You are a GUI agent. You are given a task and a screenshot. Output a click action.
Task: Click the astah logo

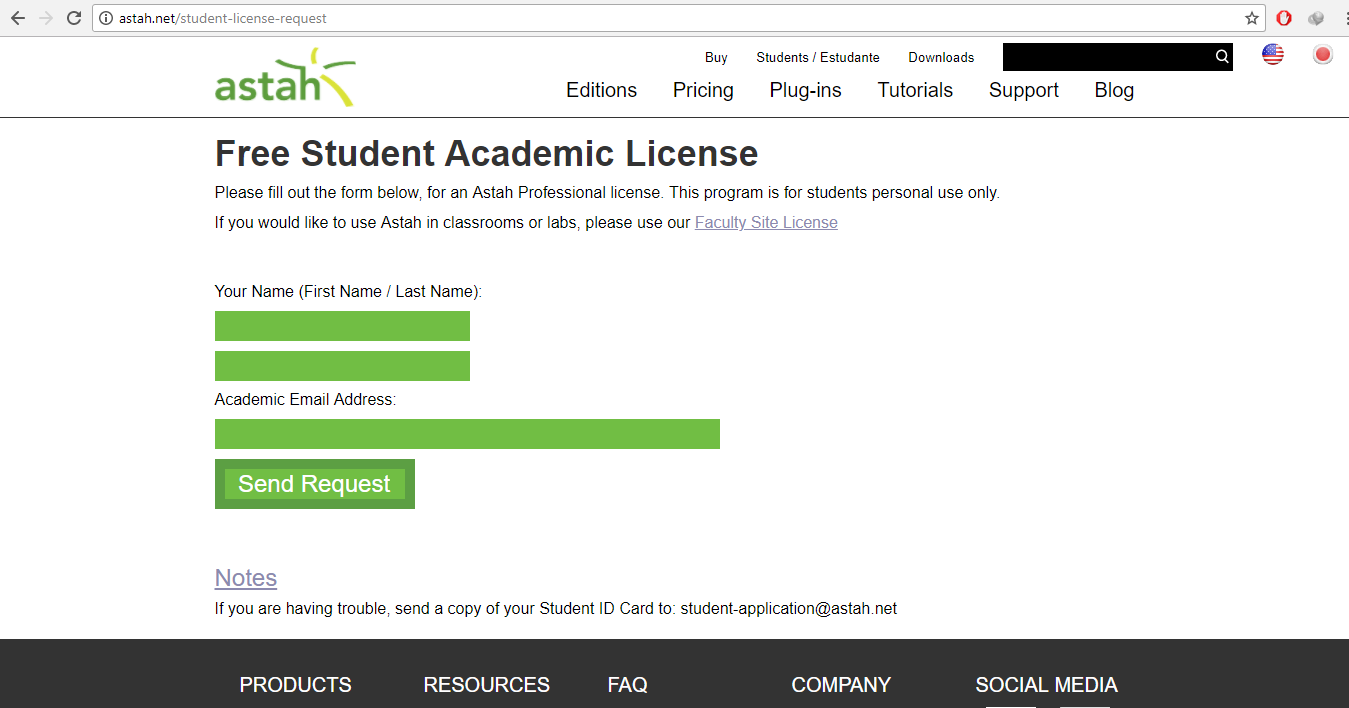(285, 78)
